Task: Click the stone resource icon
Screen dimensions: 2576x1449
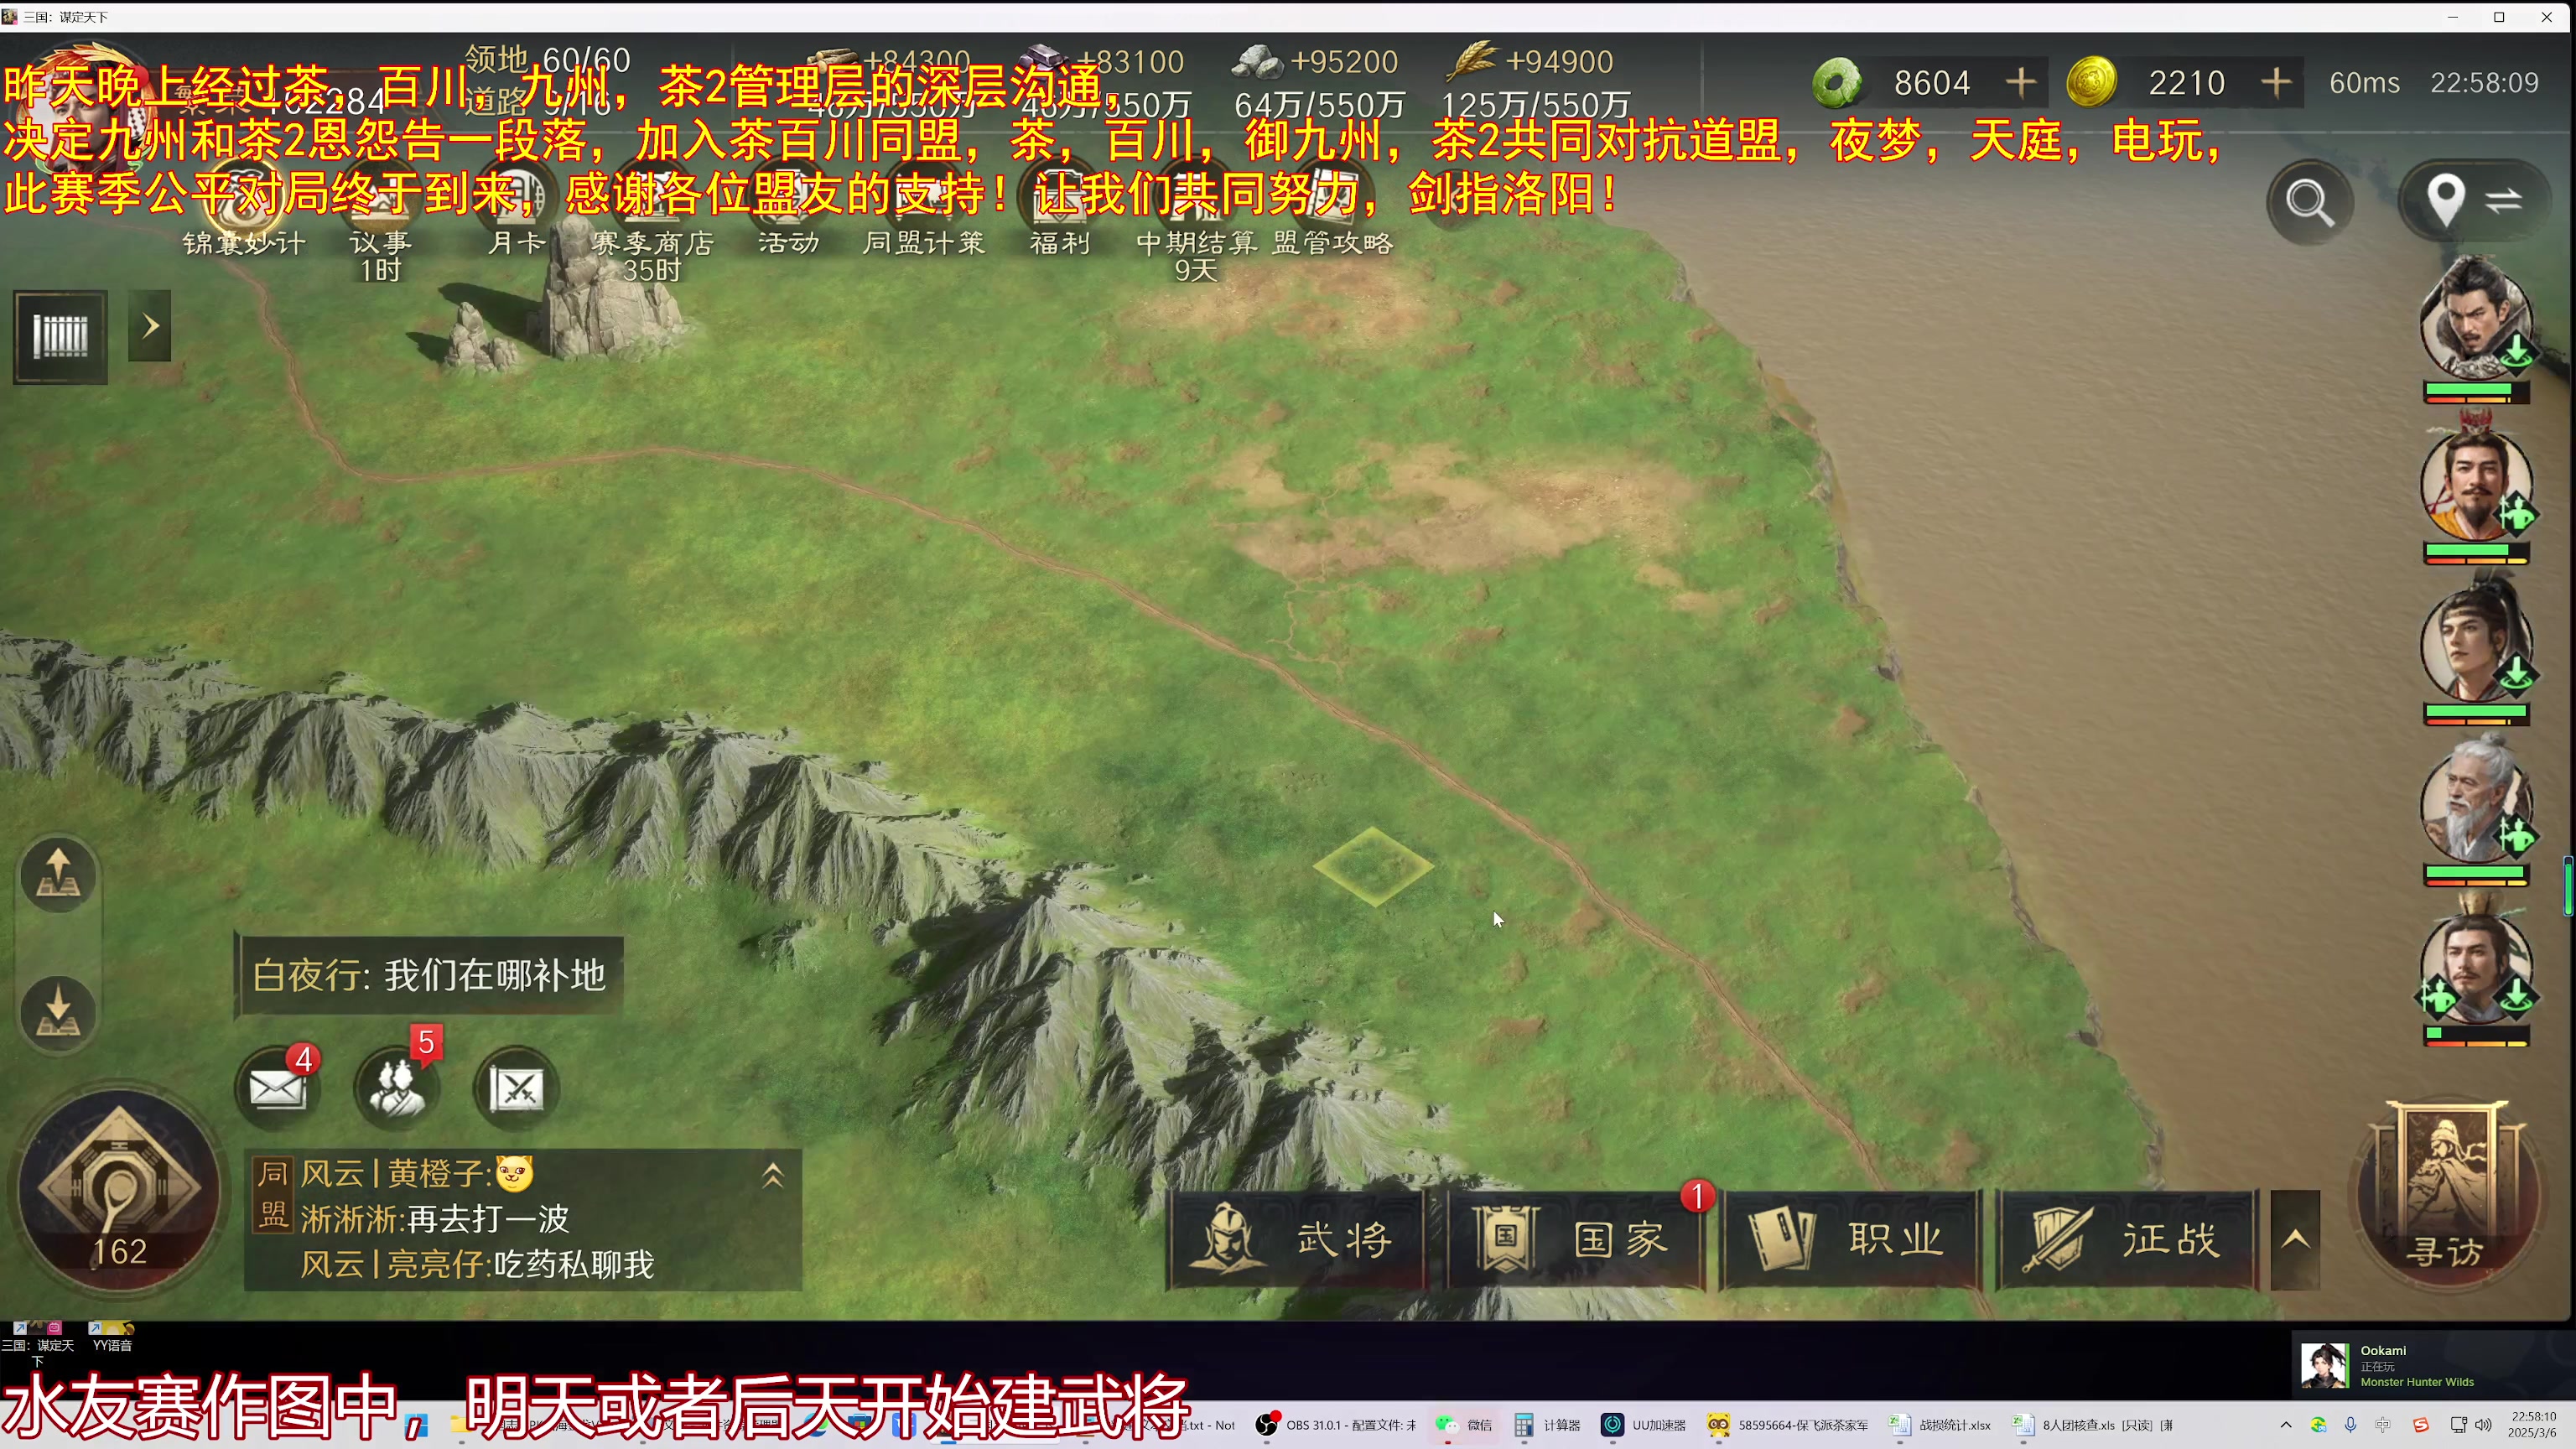Action: point(1257,62)
